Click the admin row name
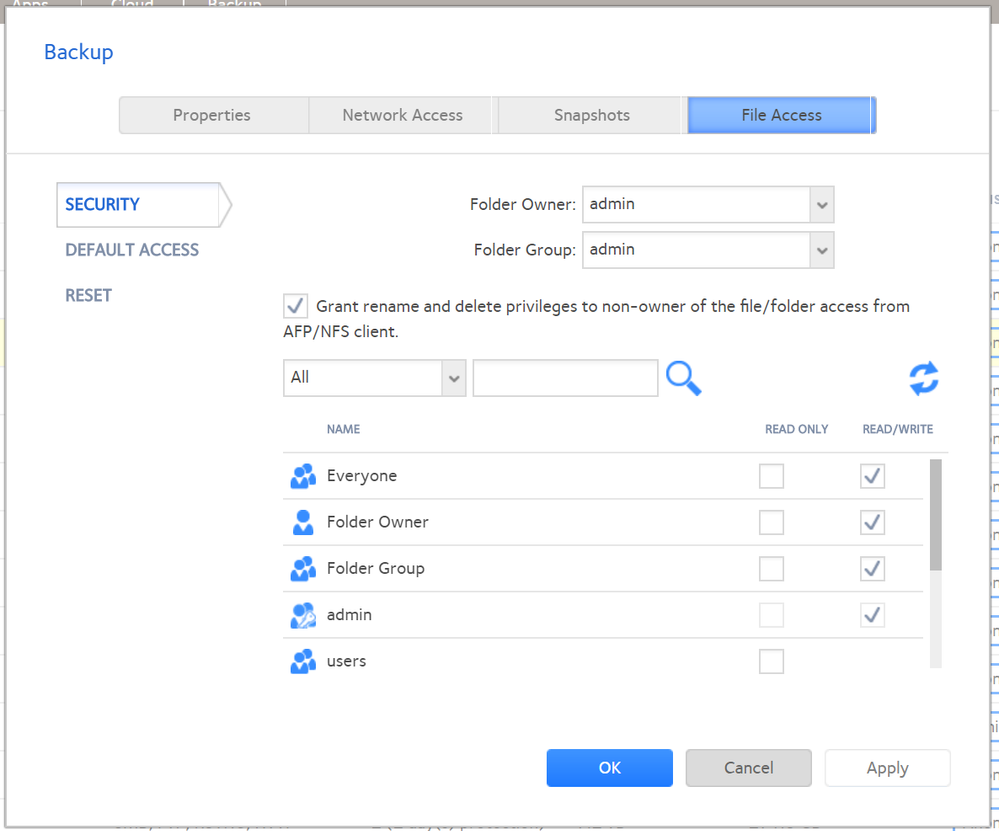The height and width of the screenshot is (831, 999). [349, 615]
